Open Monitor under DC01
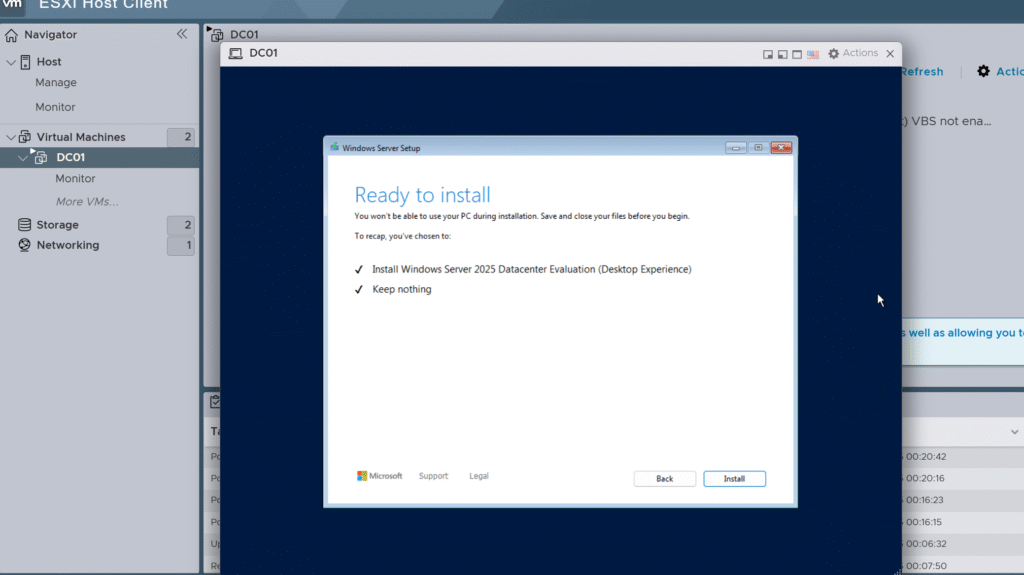The width and height of the screenshot is (1024, 575). (75, 179)
